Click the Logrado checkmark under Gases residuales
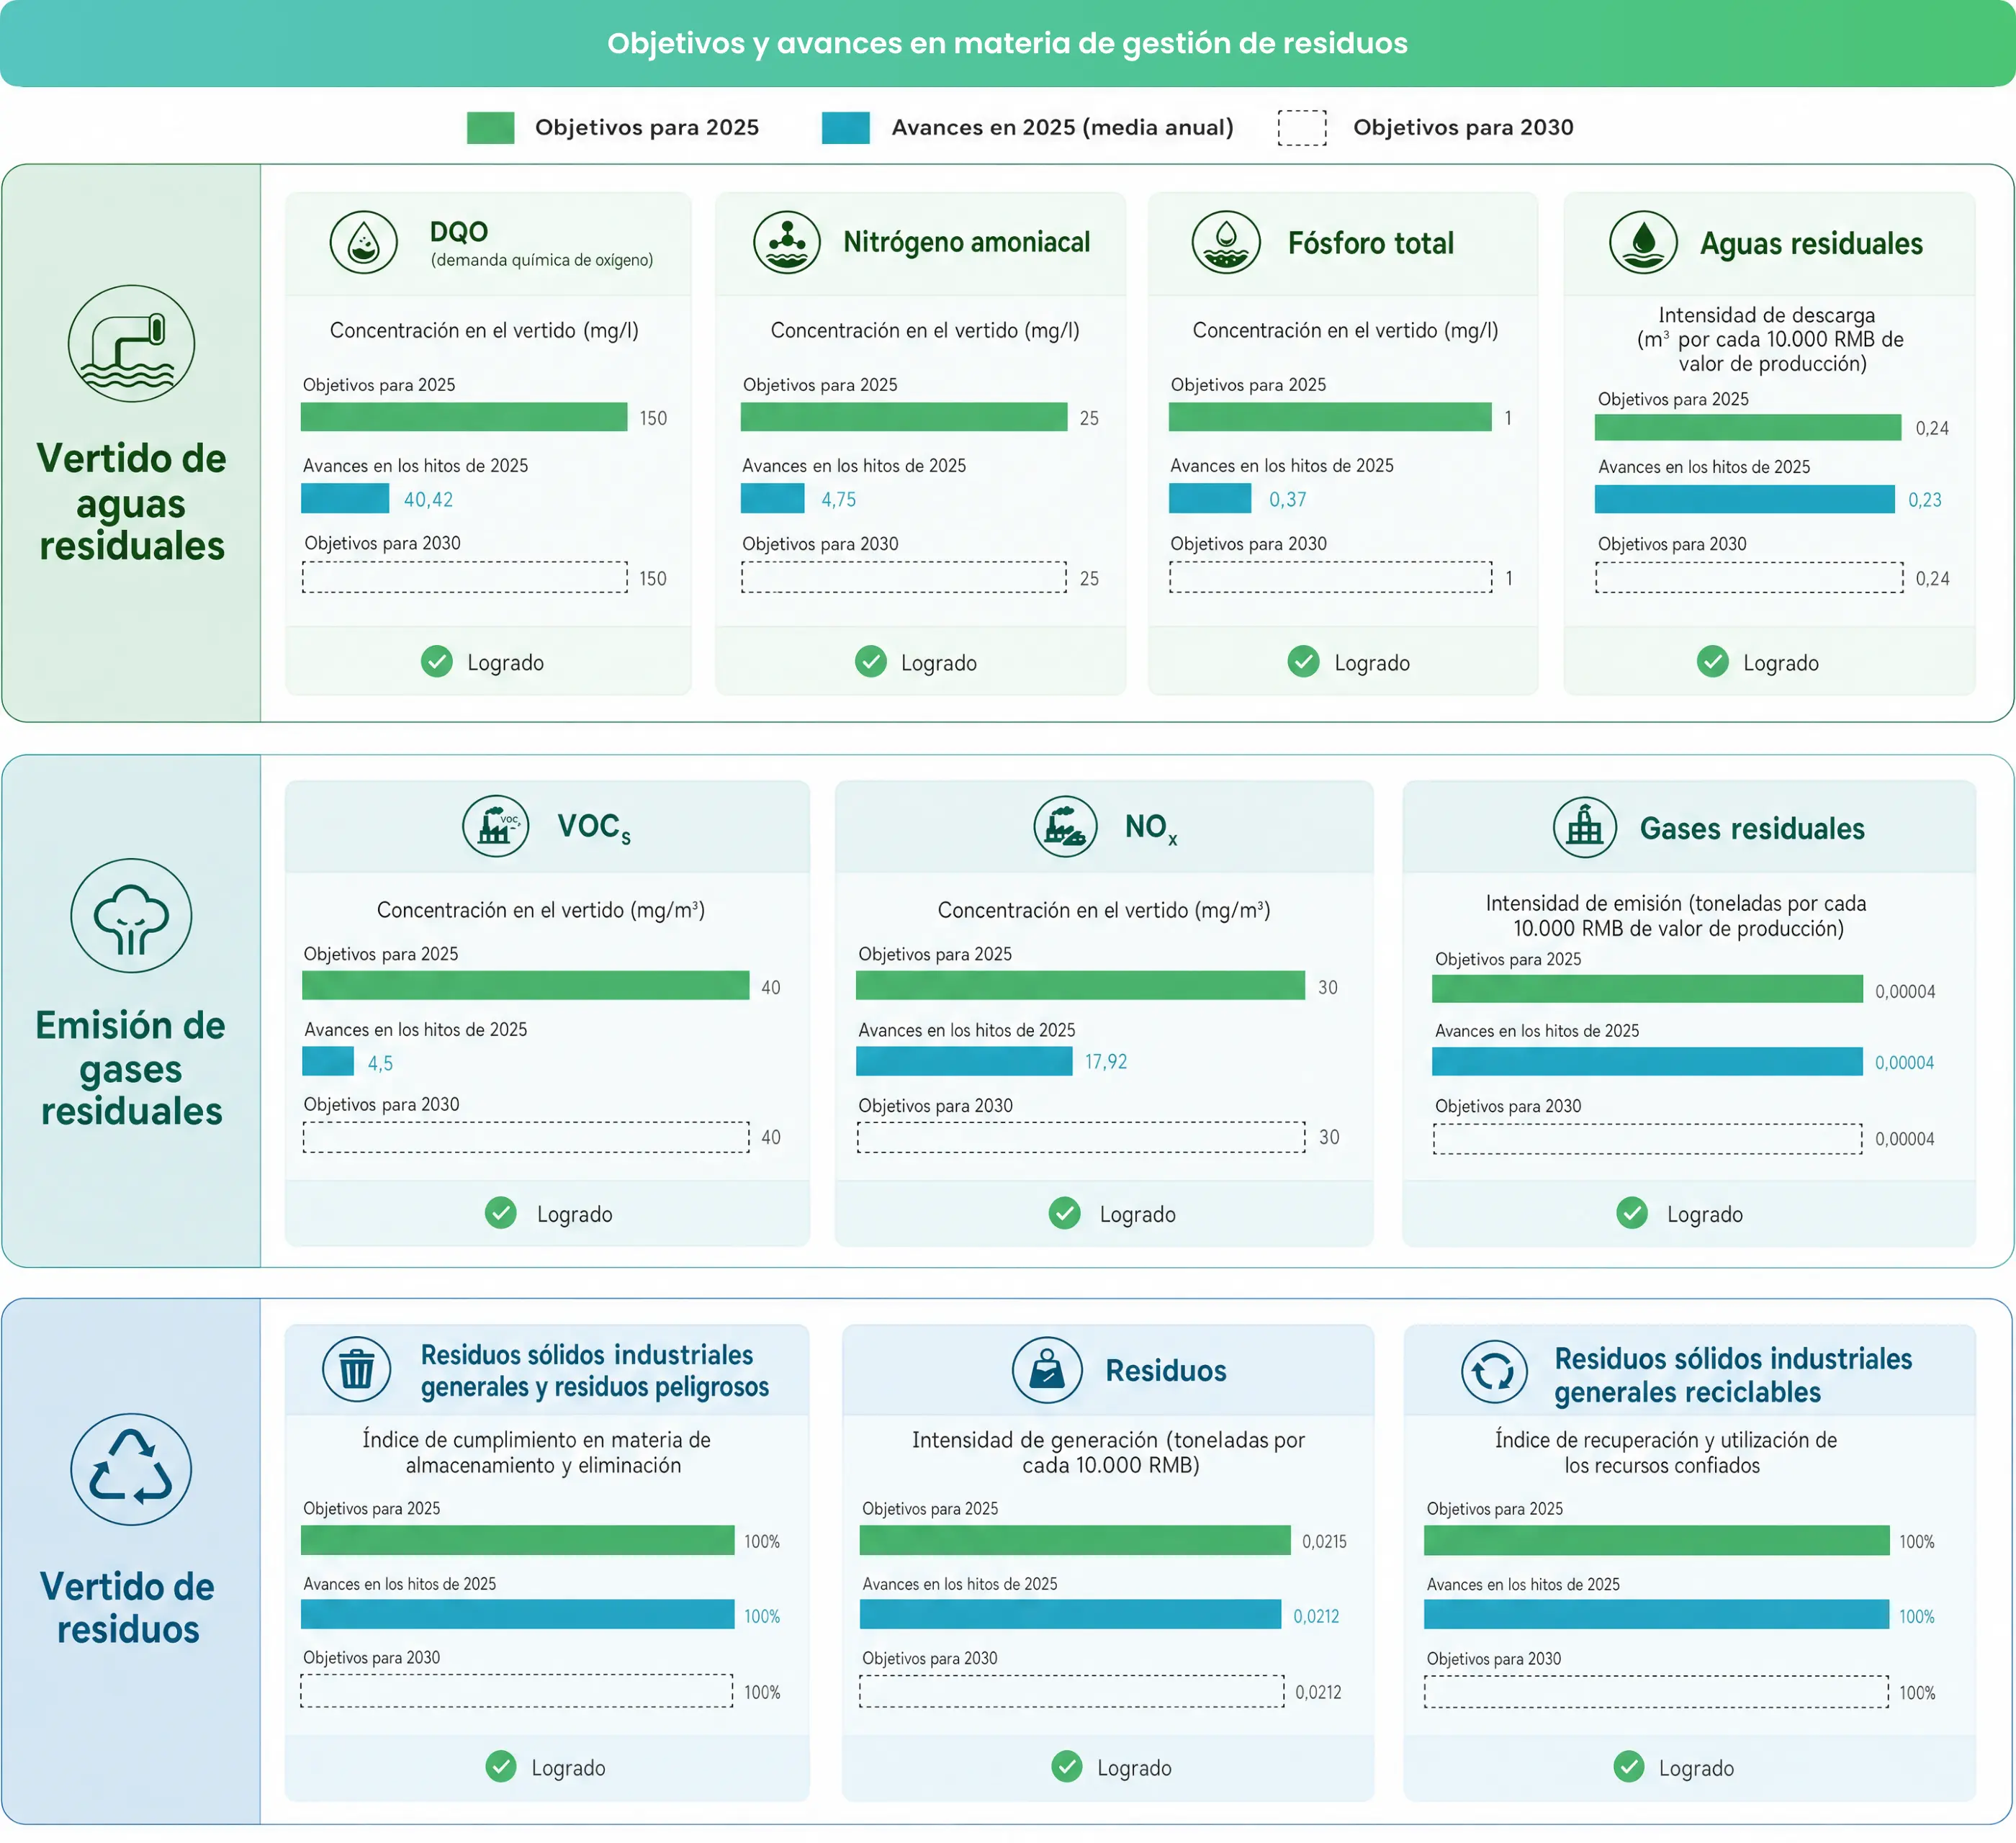This screenshot has width=2016, height=1843. (1632, 1213)
